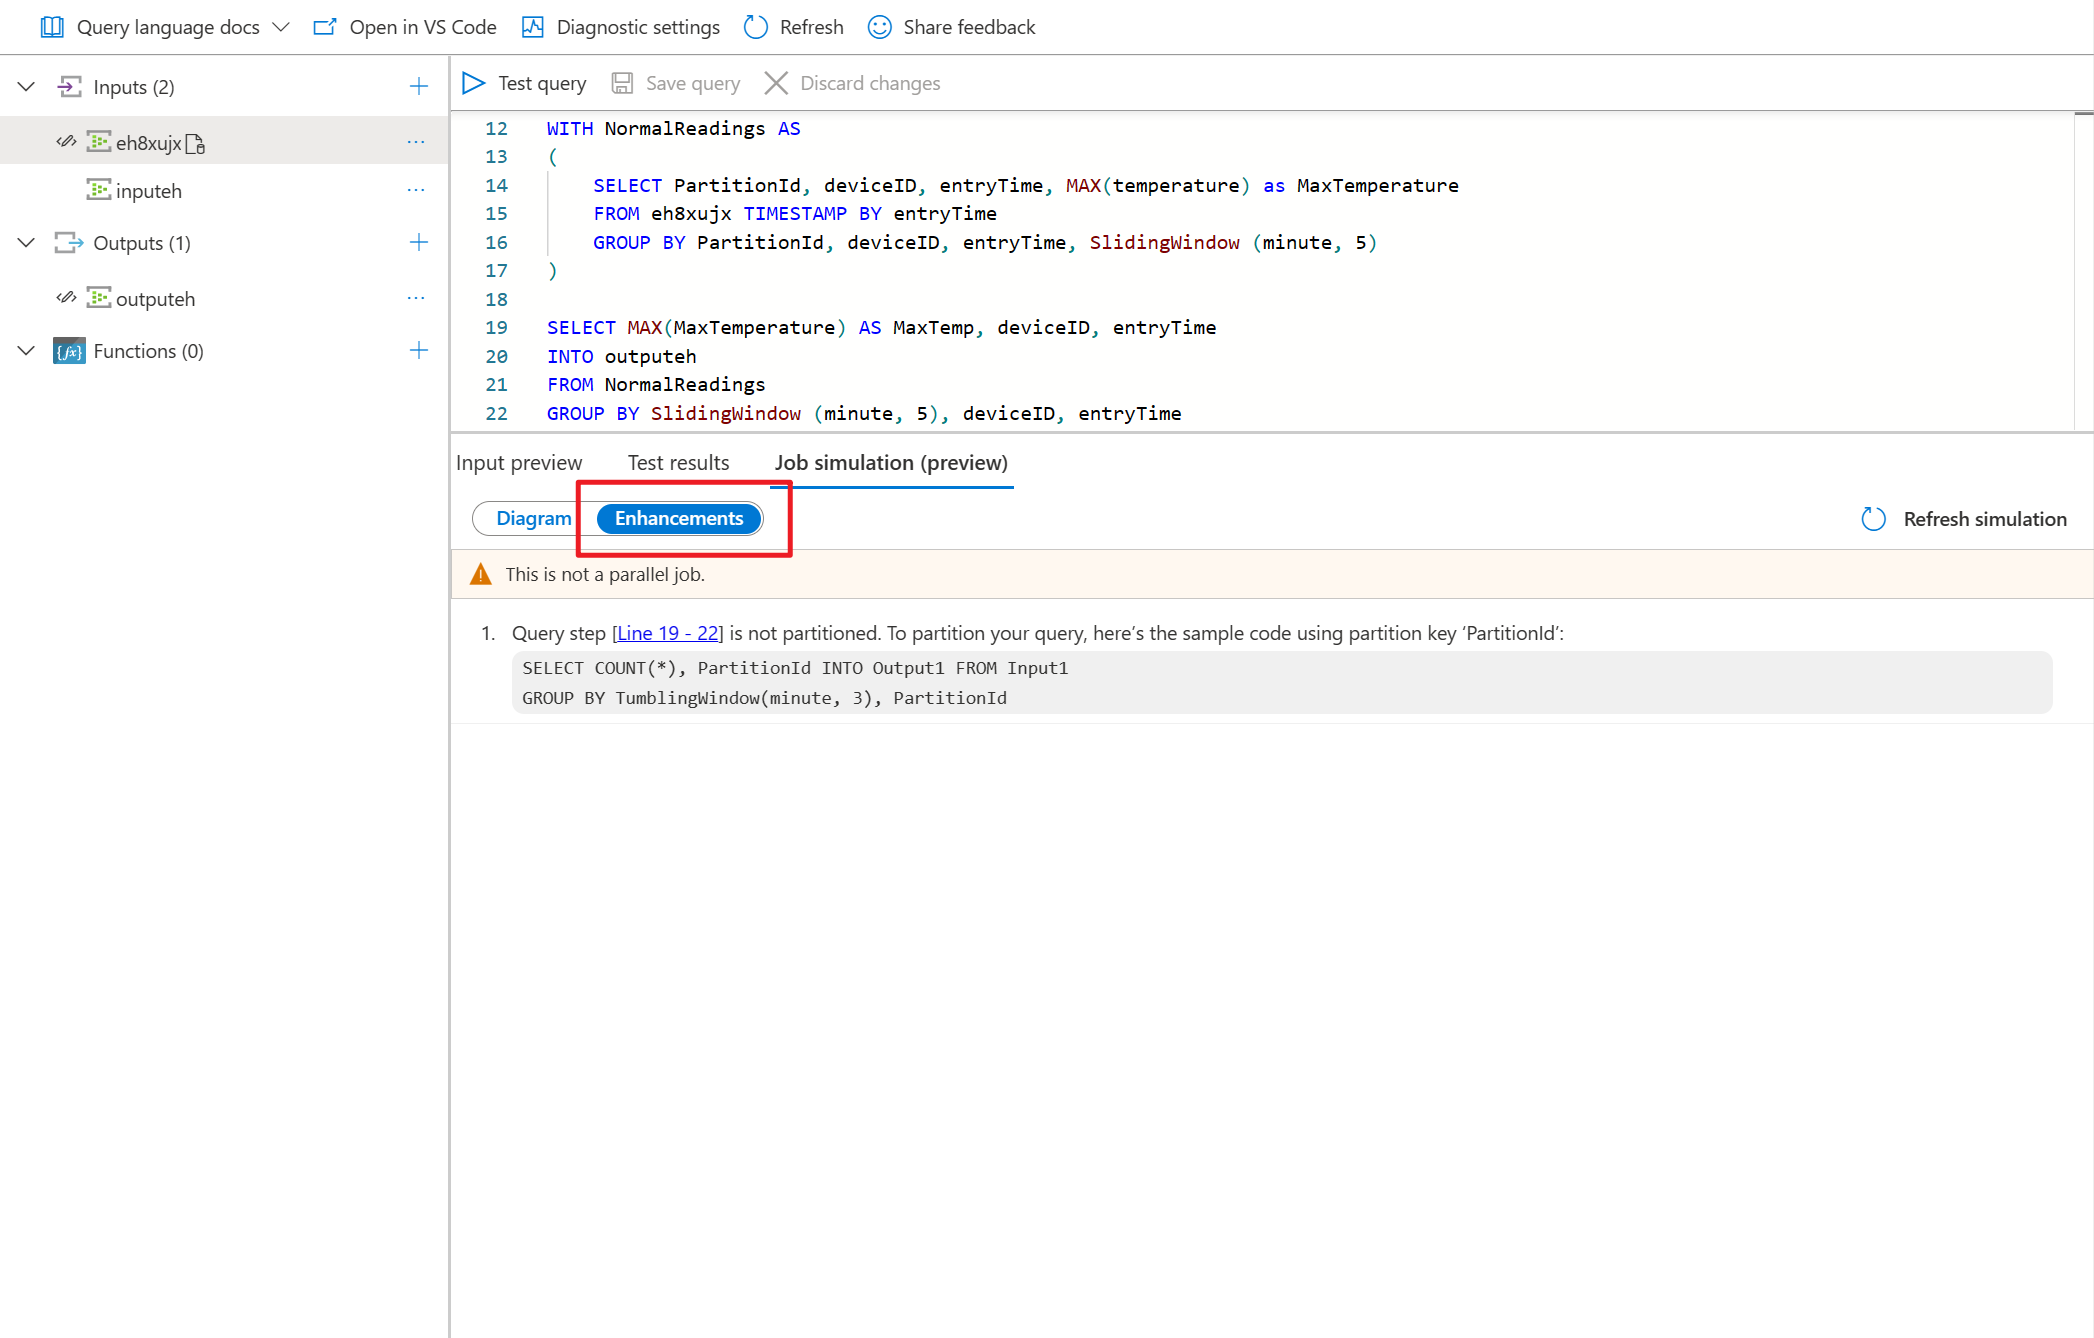
Task: Open Diagnostic settings from top bar
Action: [x=621, y=27]
